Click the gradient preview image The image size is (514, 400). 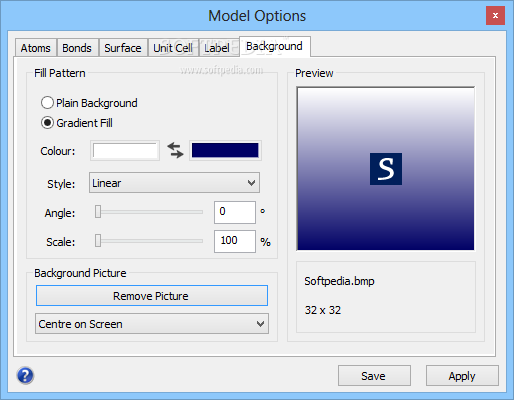click(385, 169)
